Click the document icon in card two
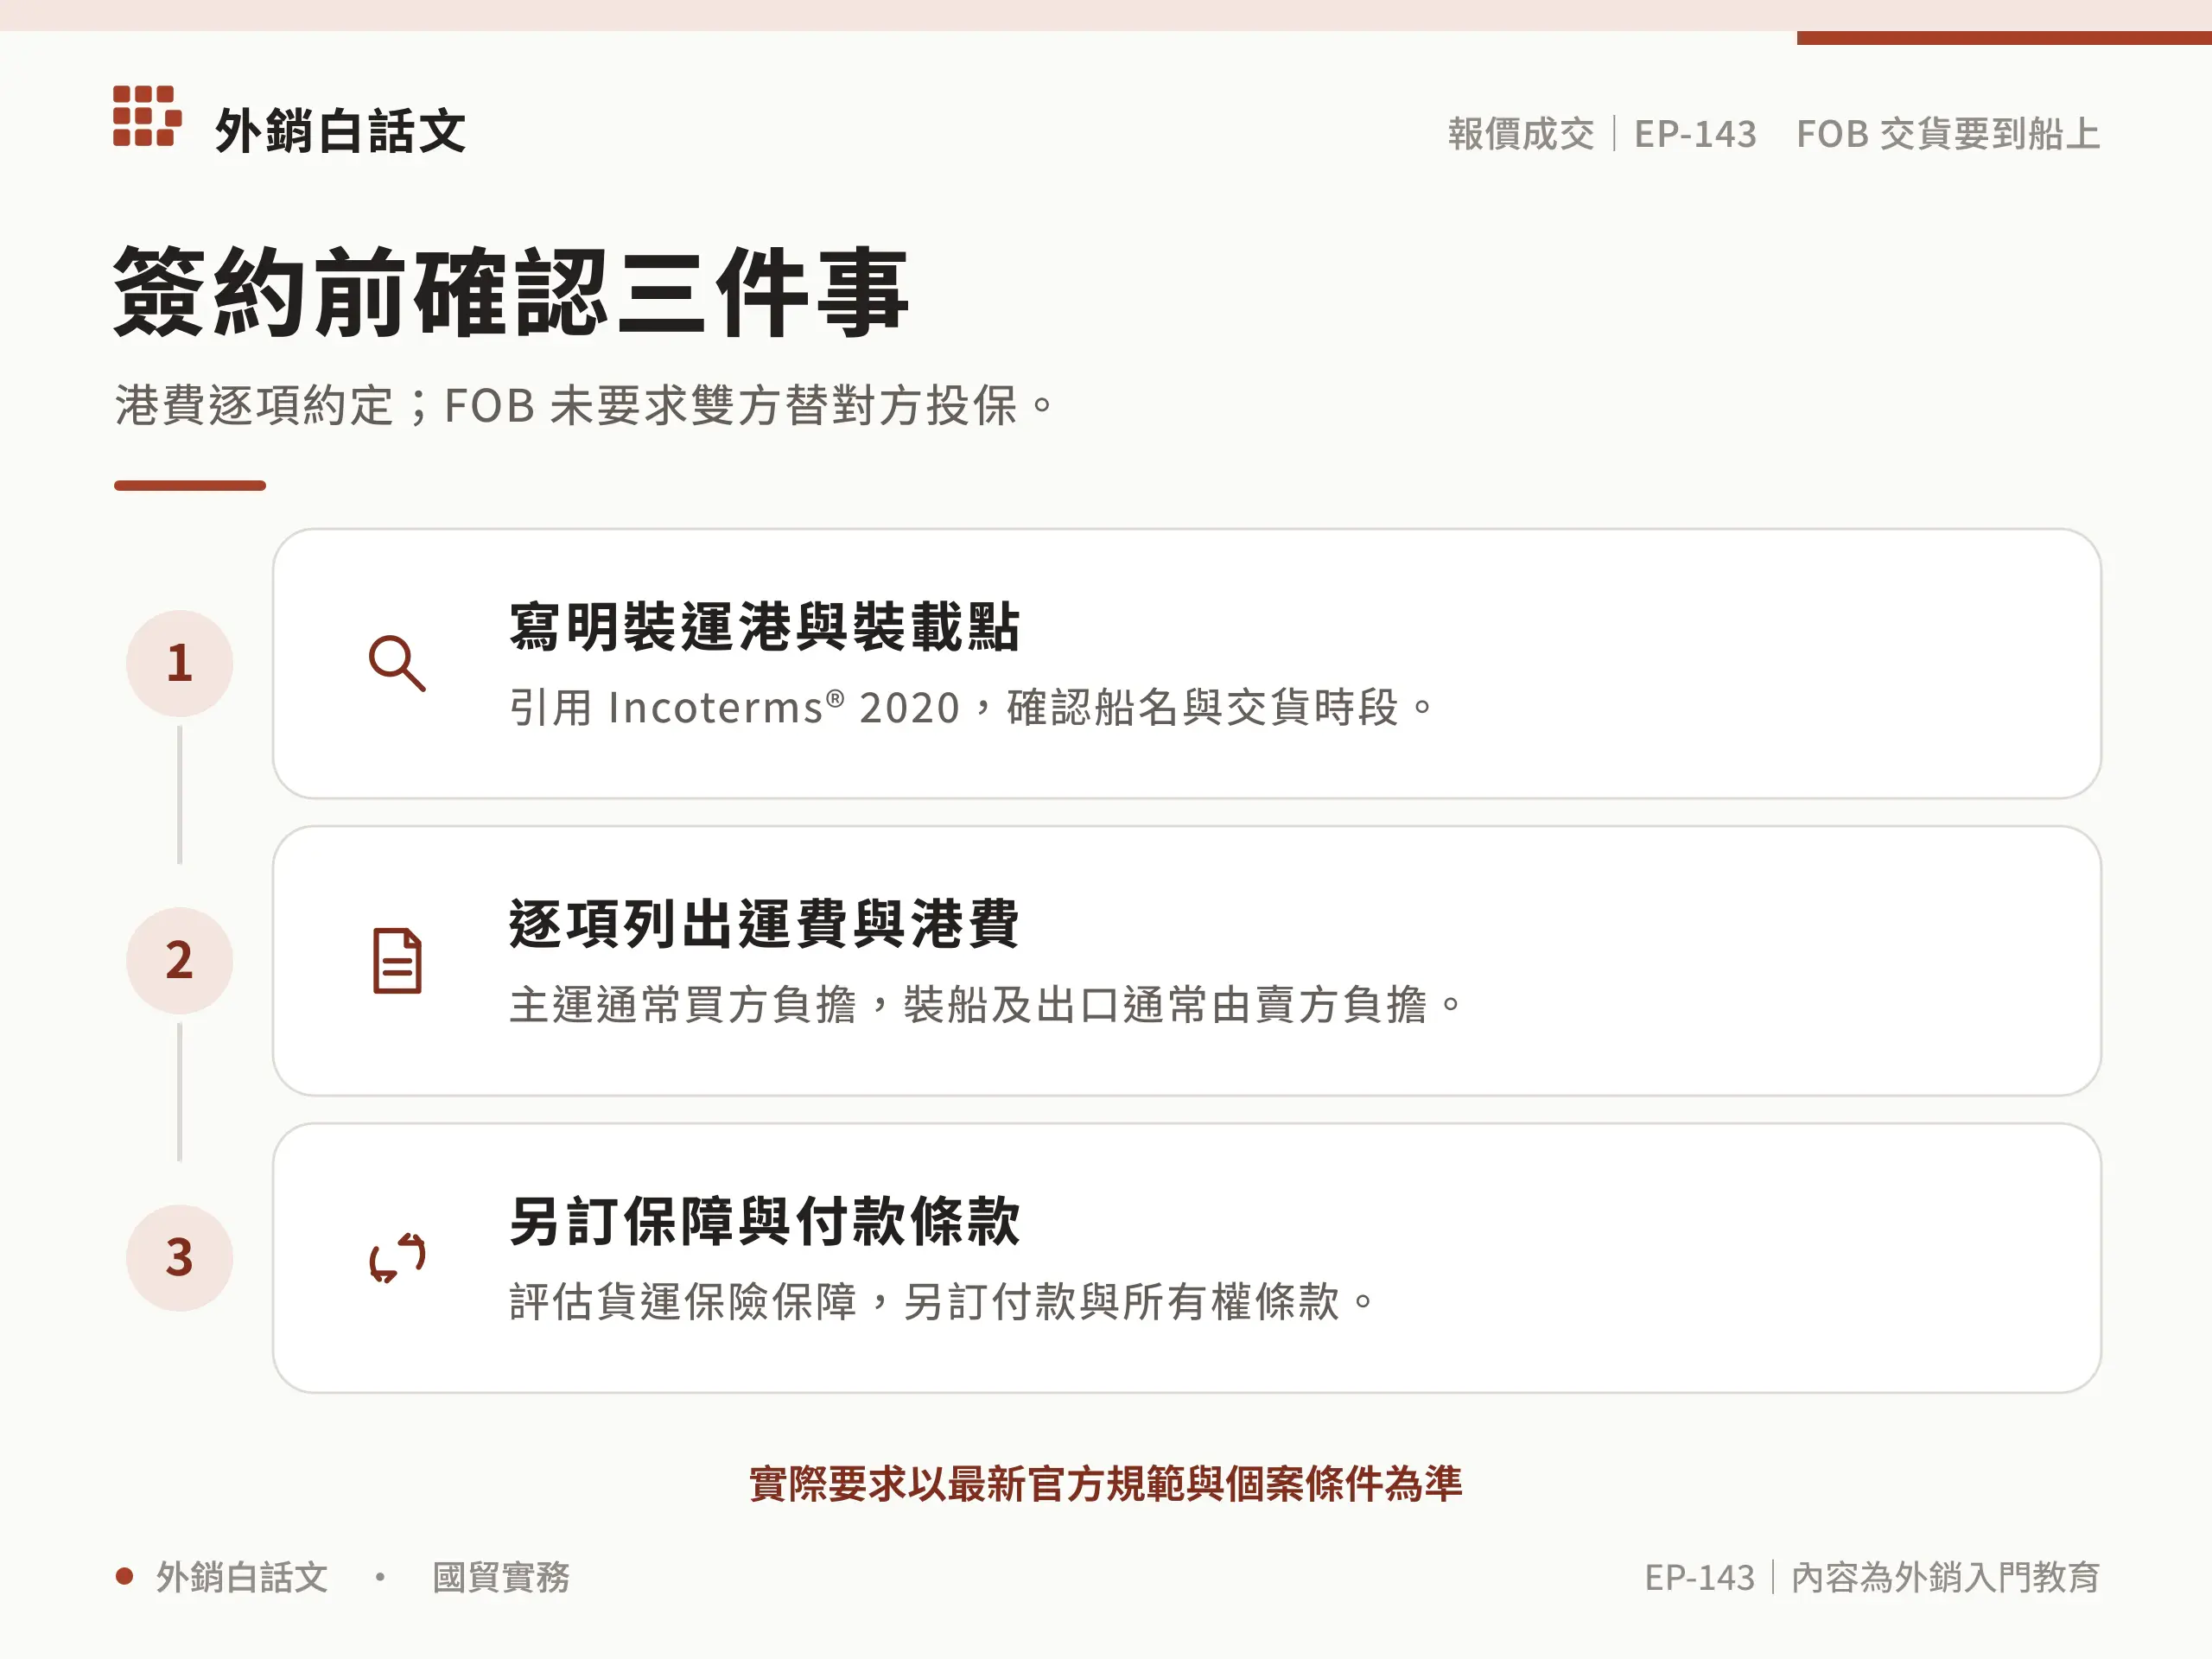Screen dimensions: 2212x1659 (x=397, y=961)
